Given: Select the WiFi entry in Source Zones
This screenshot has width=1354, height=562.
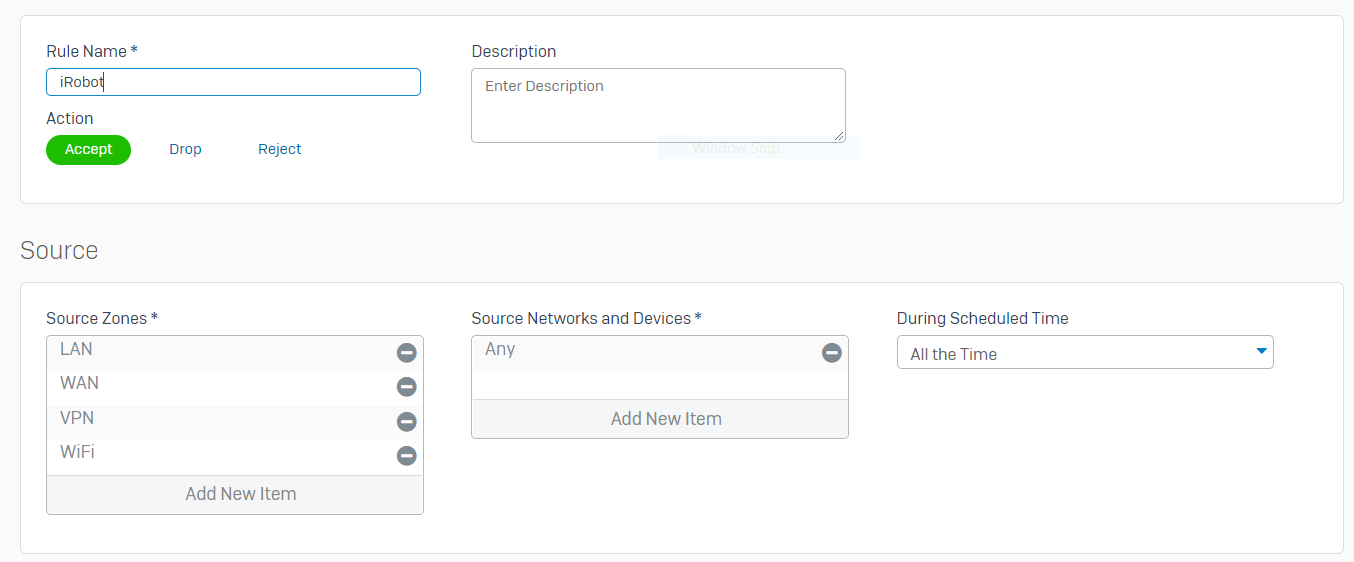Looking at the screenshot, I should pyautogui.click(x=78, y=452).
